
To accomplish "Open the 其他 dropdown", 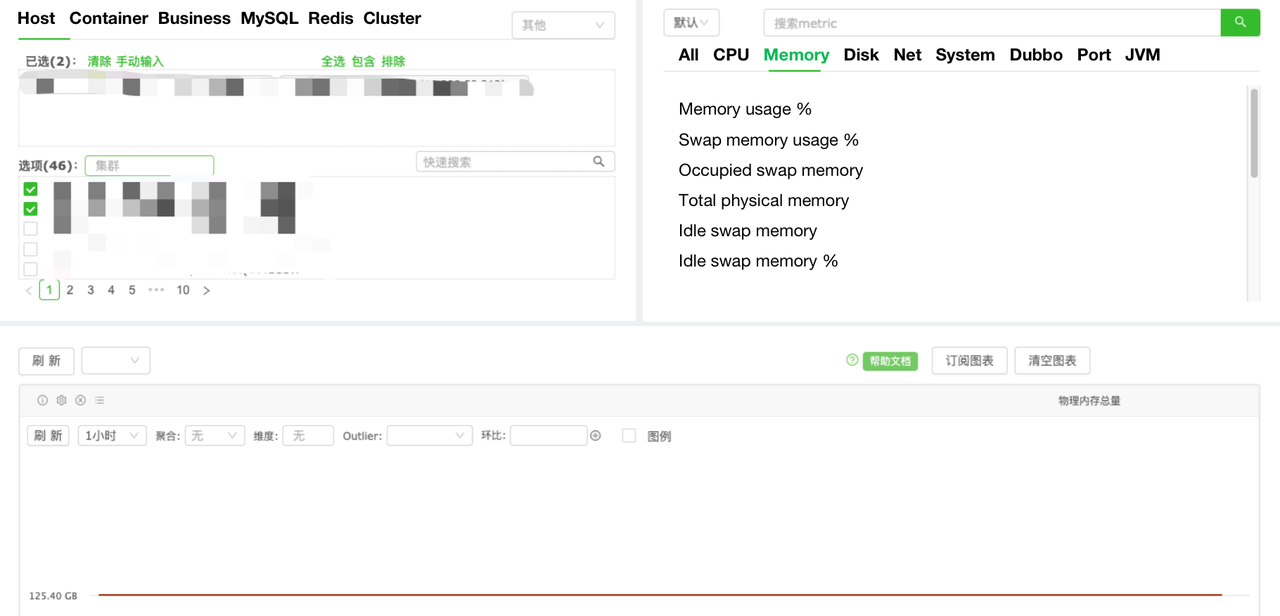I will (563, 25).
